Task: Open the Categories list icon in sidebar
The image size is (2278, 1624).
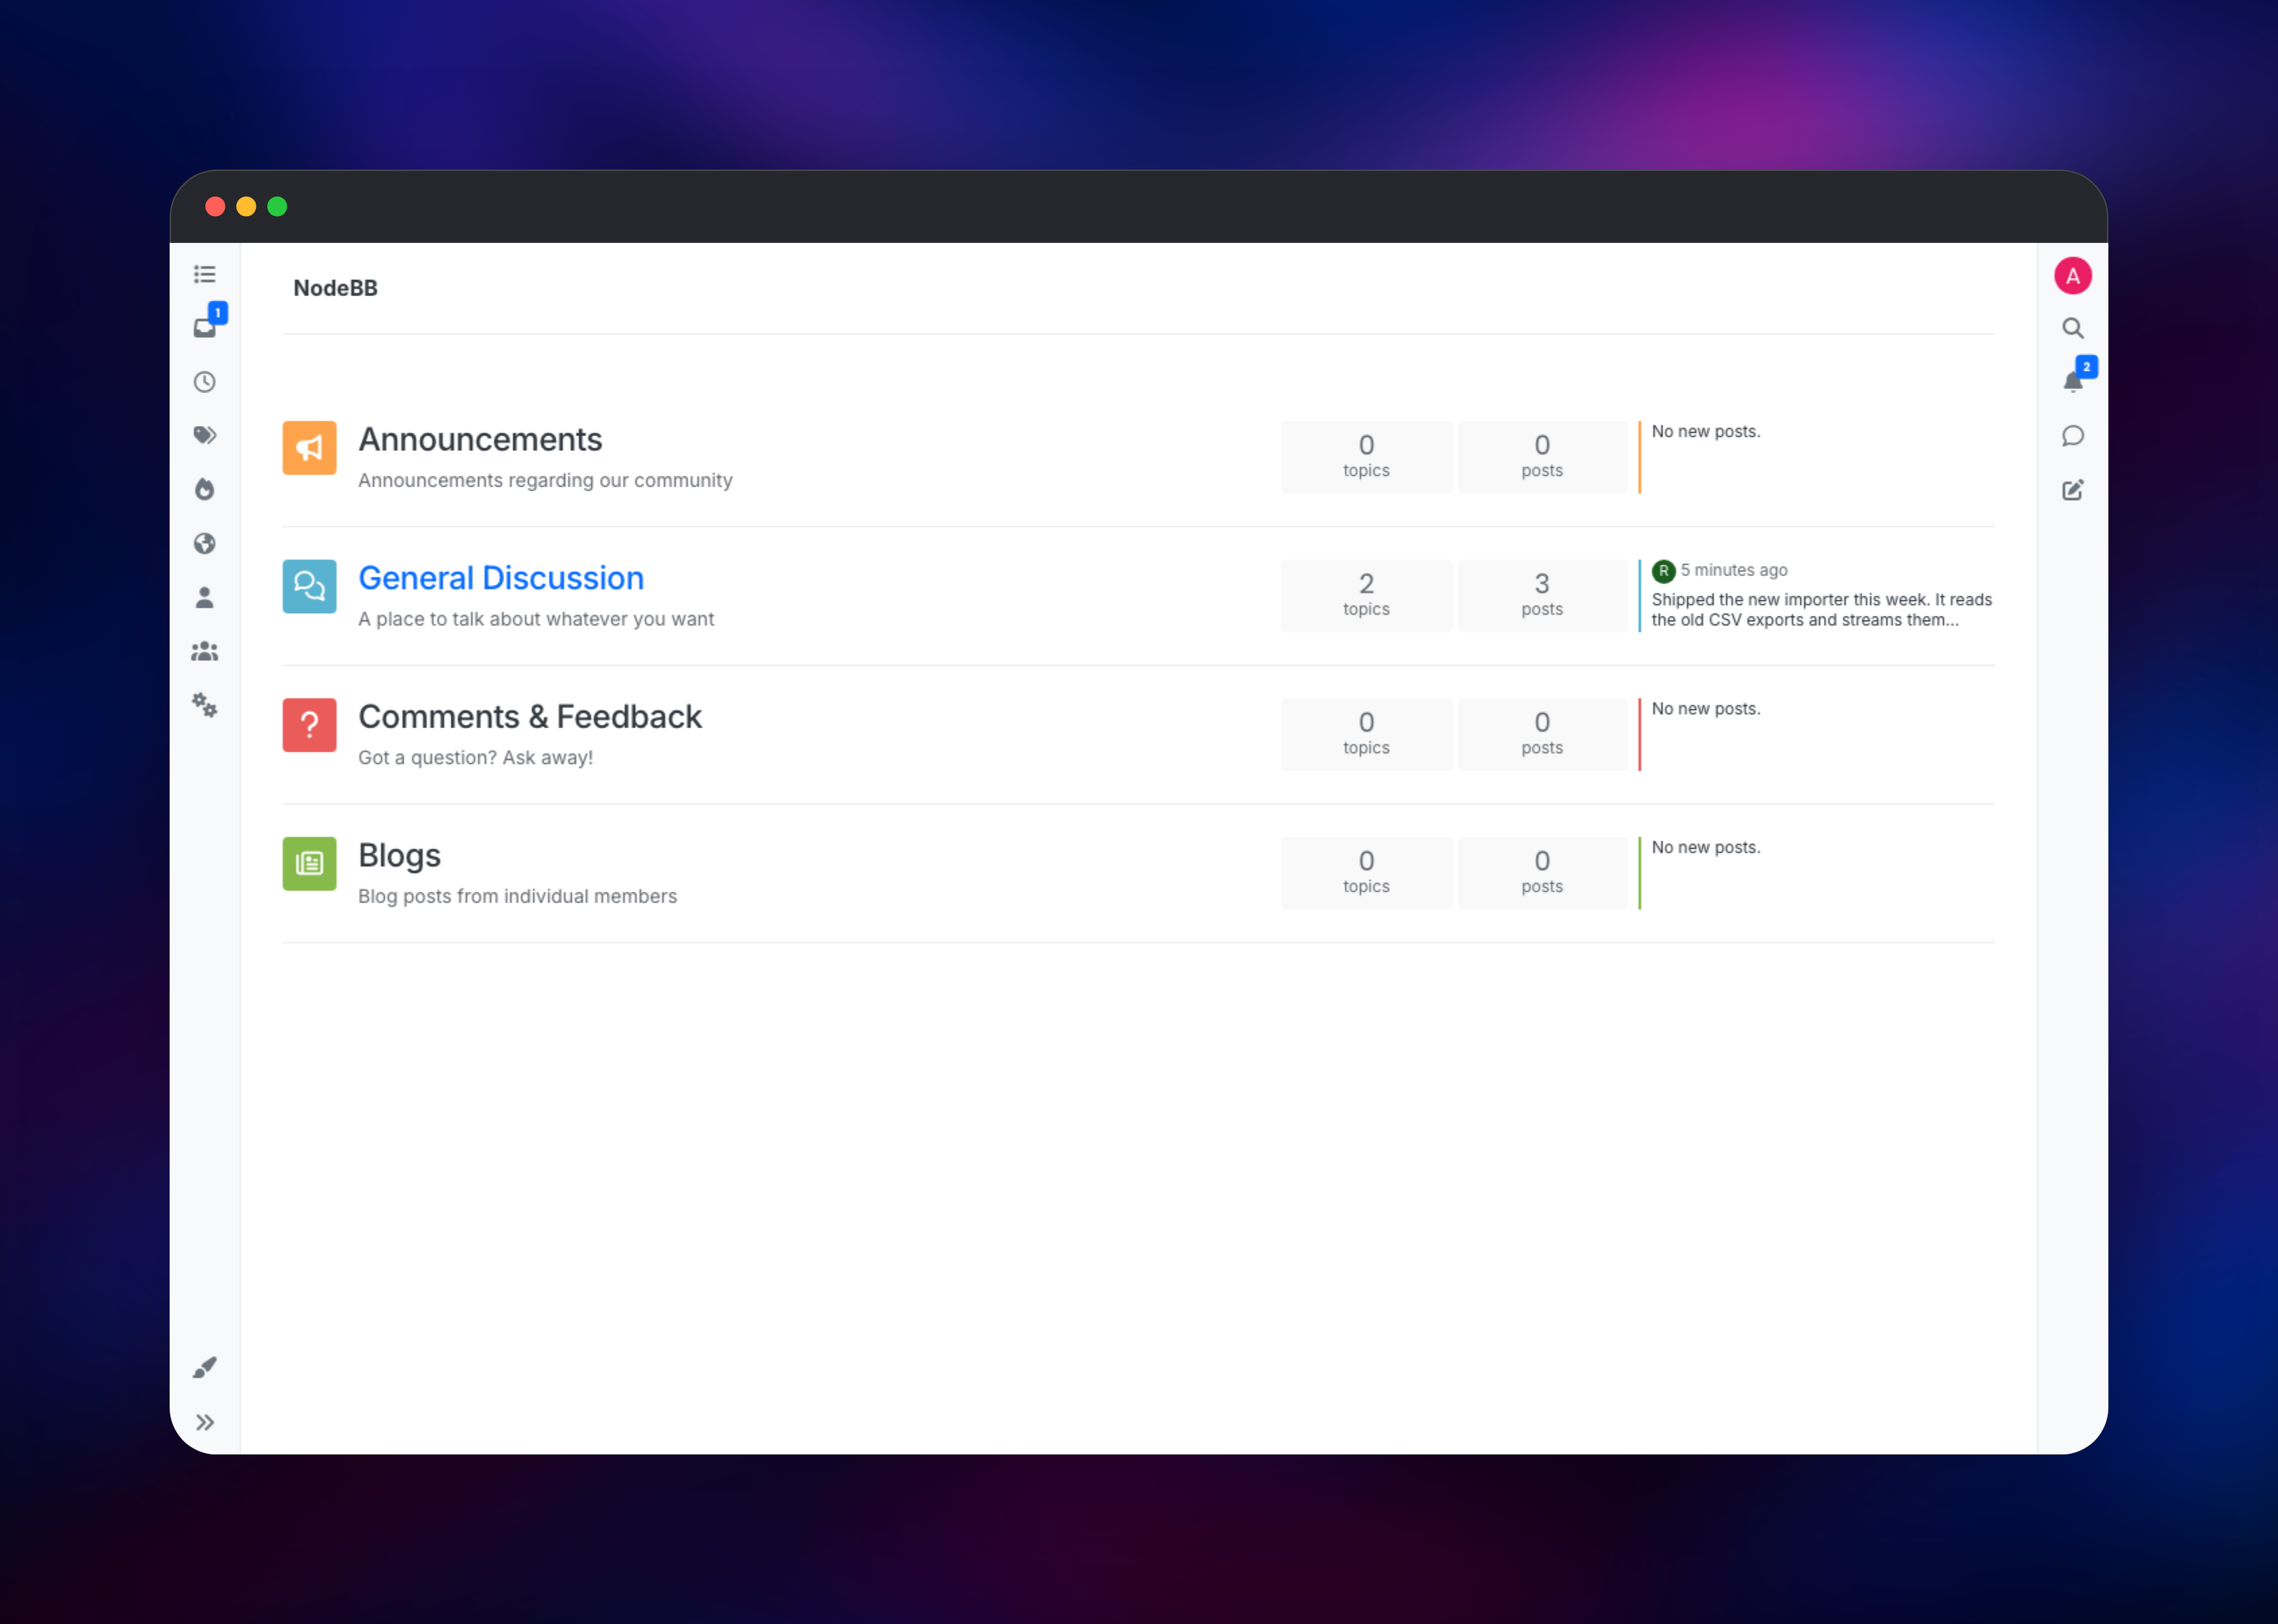Action: tap(205, 274)
